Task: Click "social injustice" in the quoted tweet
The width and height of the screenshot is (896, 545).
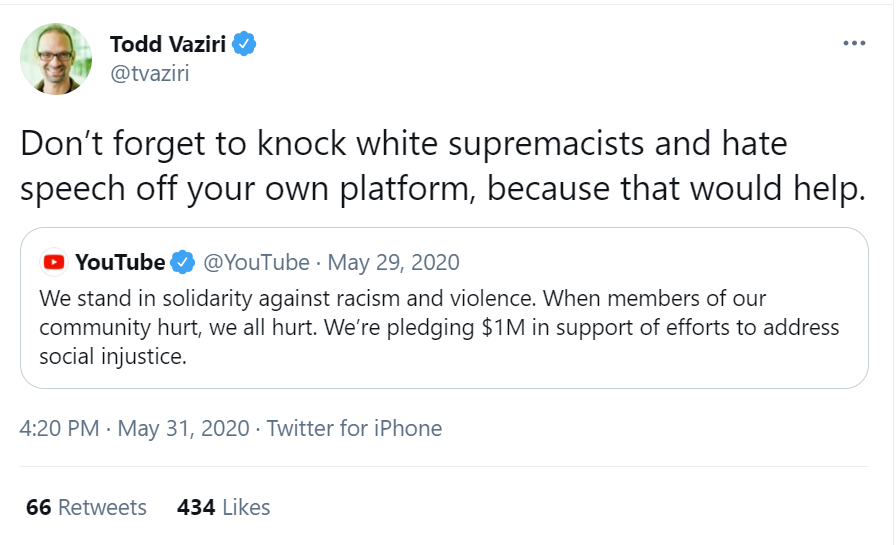Action: (x=113, y=357)
